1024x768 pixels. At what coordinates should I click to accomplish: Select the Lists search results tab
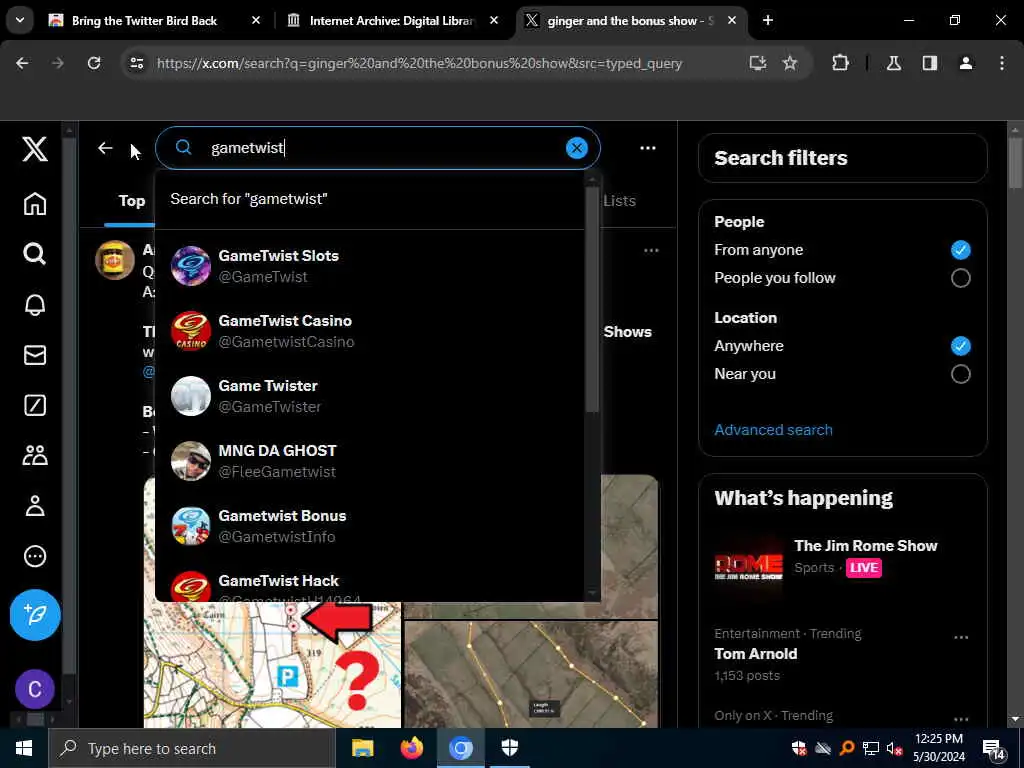click(619, 200)
